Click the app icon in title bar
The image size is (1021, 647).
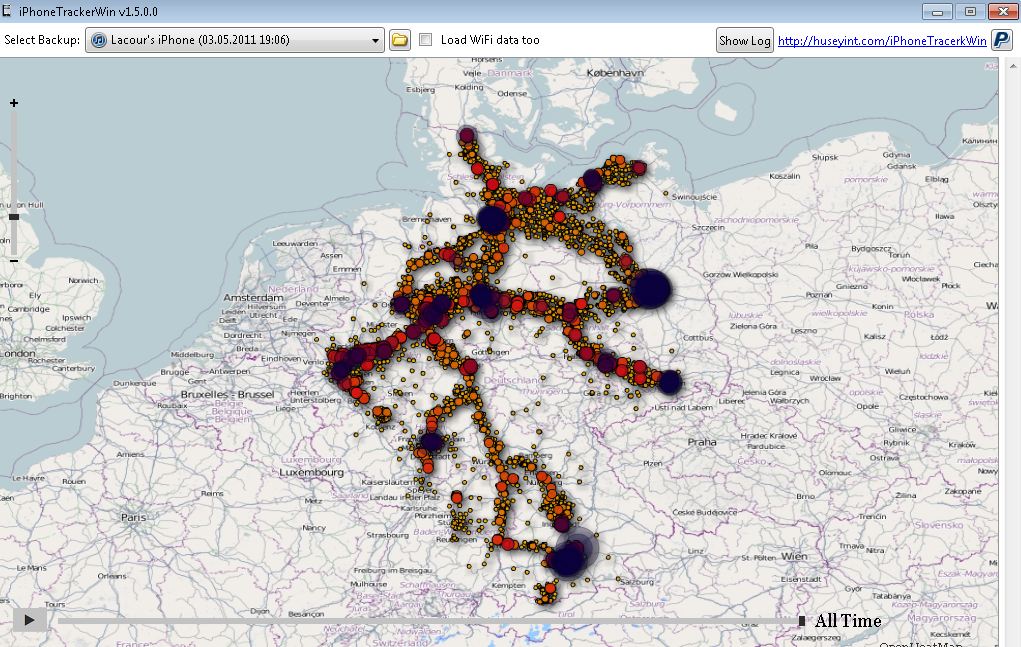[7, 10]
